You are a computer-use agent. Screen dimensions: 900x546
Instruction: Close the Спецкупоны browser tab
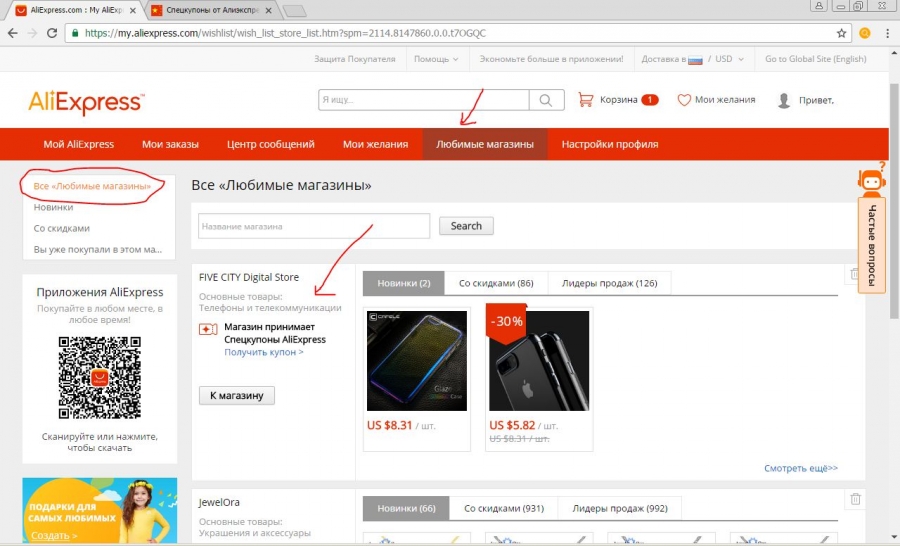pyautogui.click(x=268, y=10)
